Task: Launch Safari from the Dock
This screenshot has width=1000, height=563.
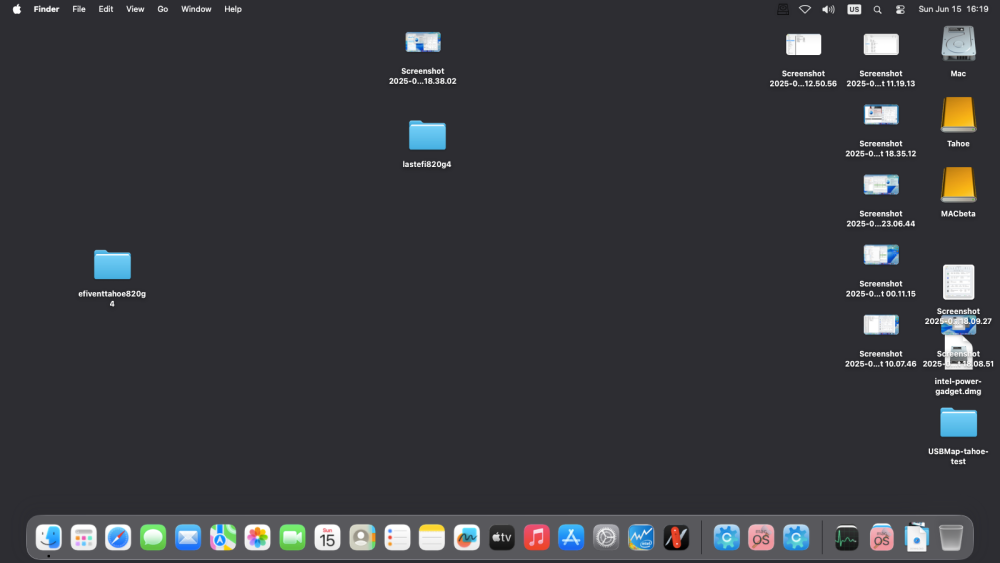Action: coord(118,537)
